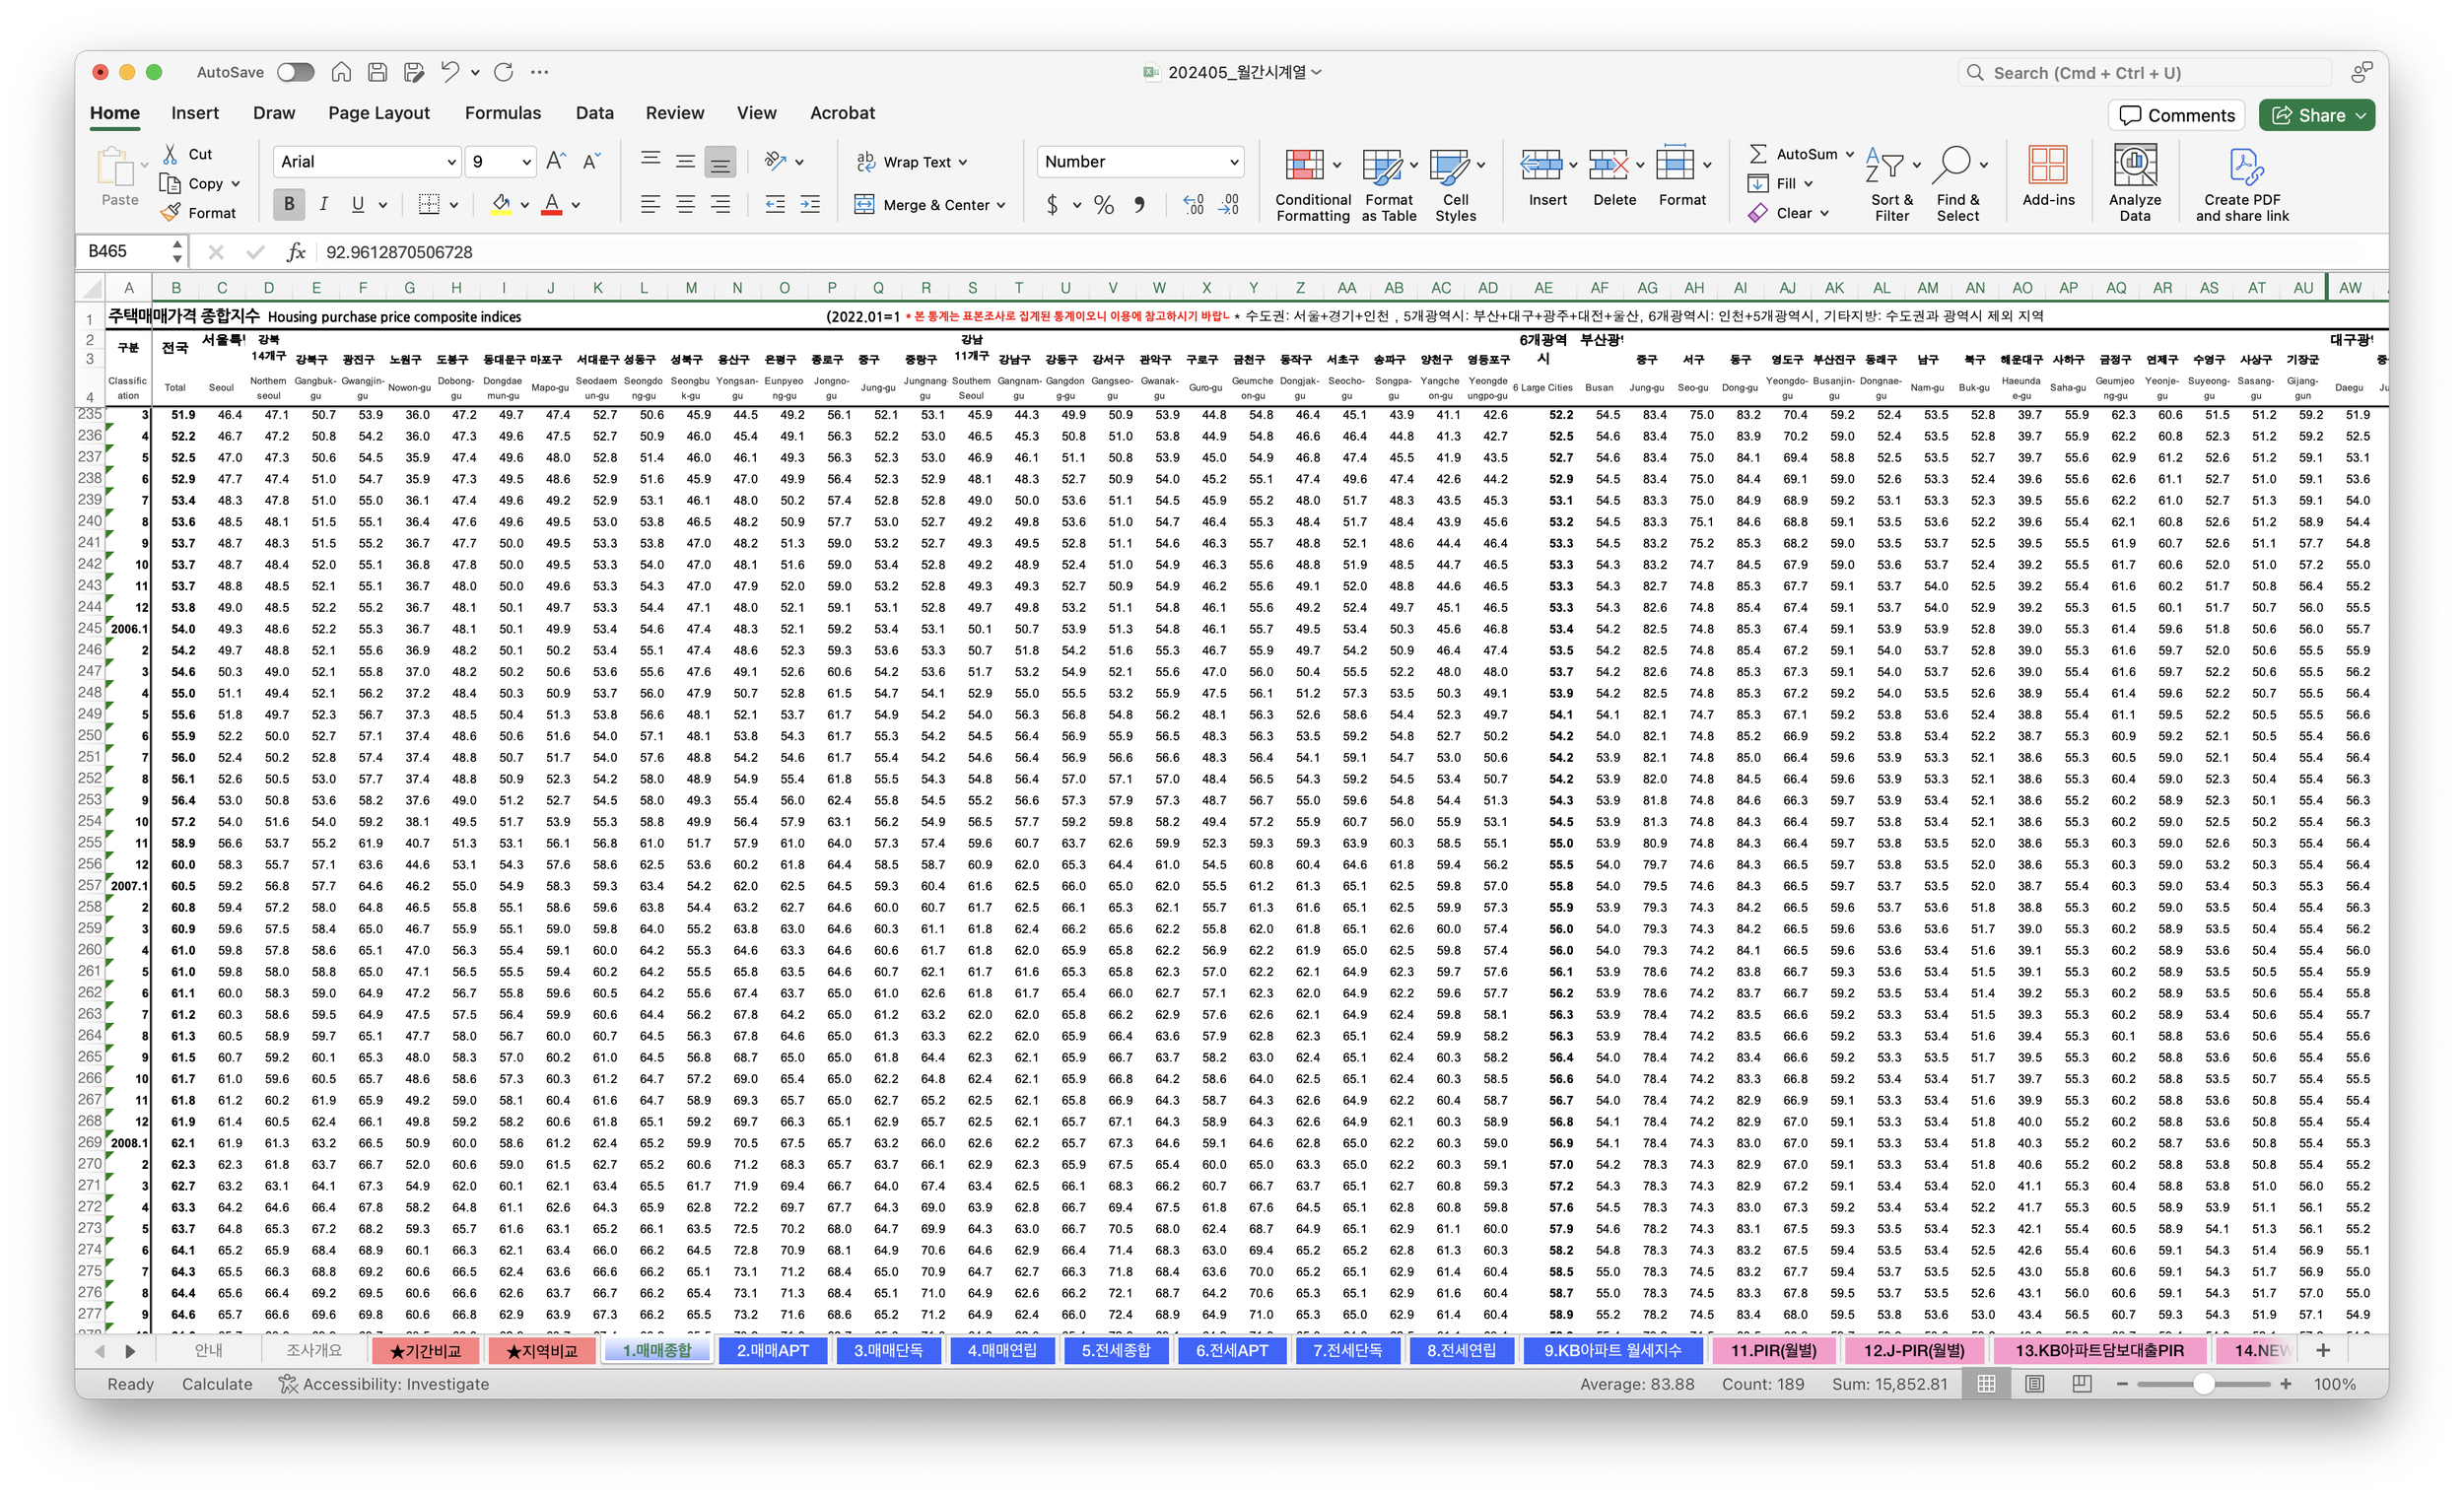This screenshot has height=1498, width=2464.
Task: Switch to Page Layout view in status bar
Action: (2034, 1384)
